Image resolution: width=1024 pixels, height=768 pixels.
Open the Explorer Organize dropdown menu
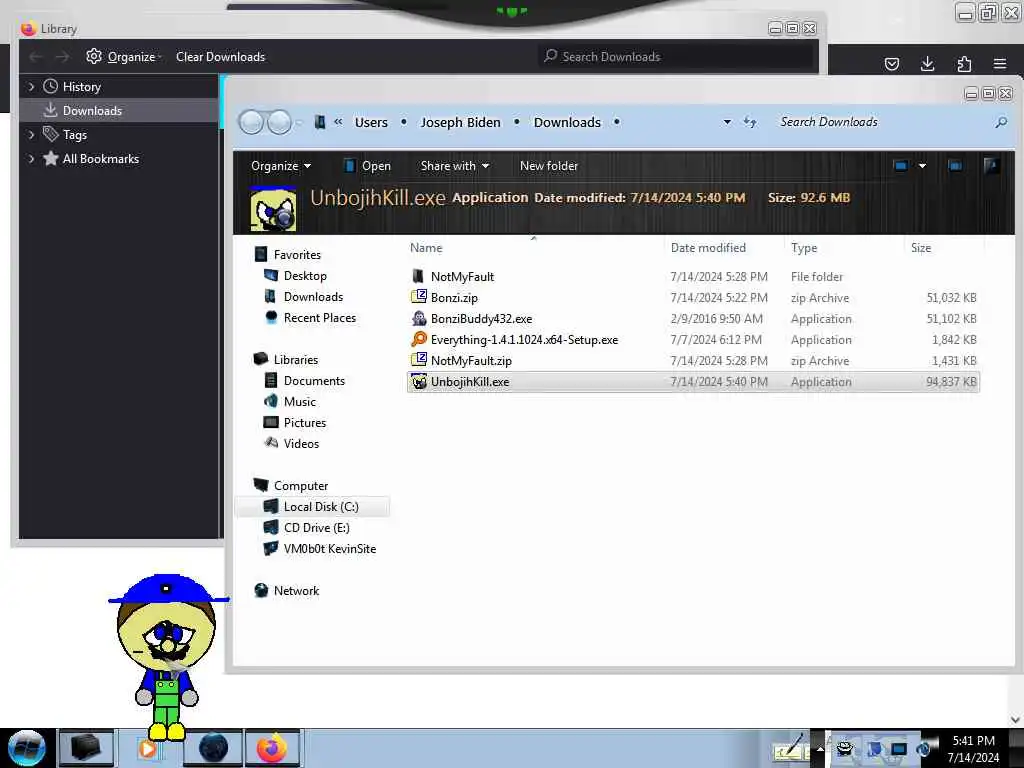(281, 166)
